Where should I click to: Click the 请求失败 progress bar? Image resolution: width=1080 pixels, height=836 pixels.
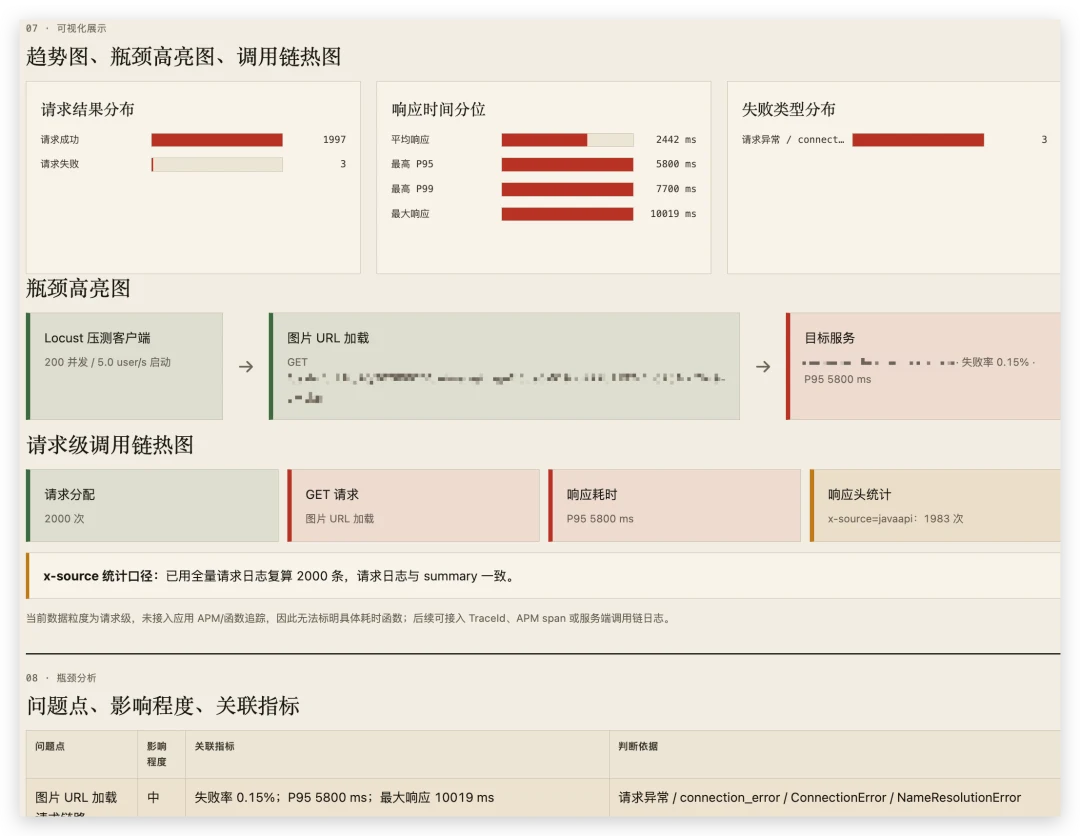[x=217, y=164]
